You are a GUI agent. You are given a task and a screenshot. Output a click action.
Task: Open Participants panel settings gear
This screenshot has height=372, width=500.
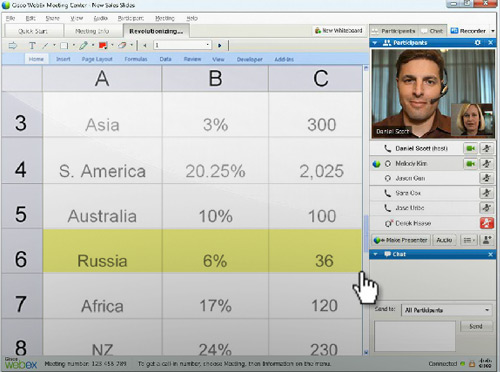477,43
